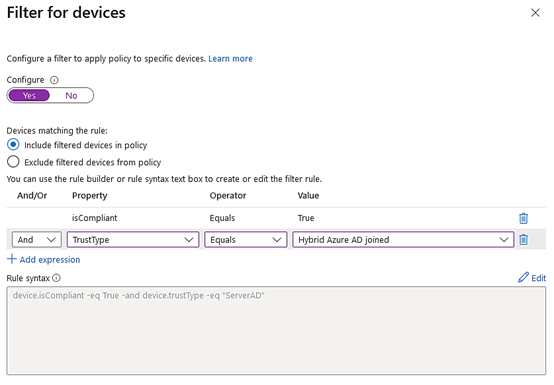Viewport: 554px width, 385px height.
Task: Open the Equals operator dropdown
Action: [246, 239]
